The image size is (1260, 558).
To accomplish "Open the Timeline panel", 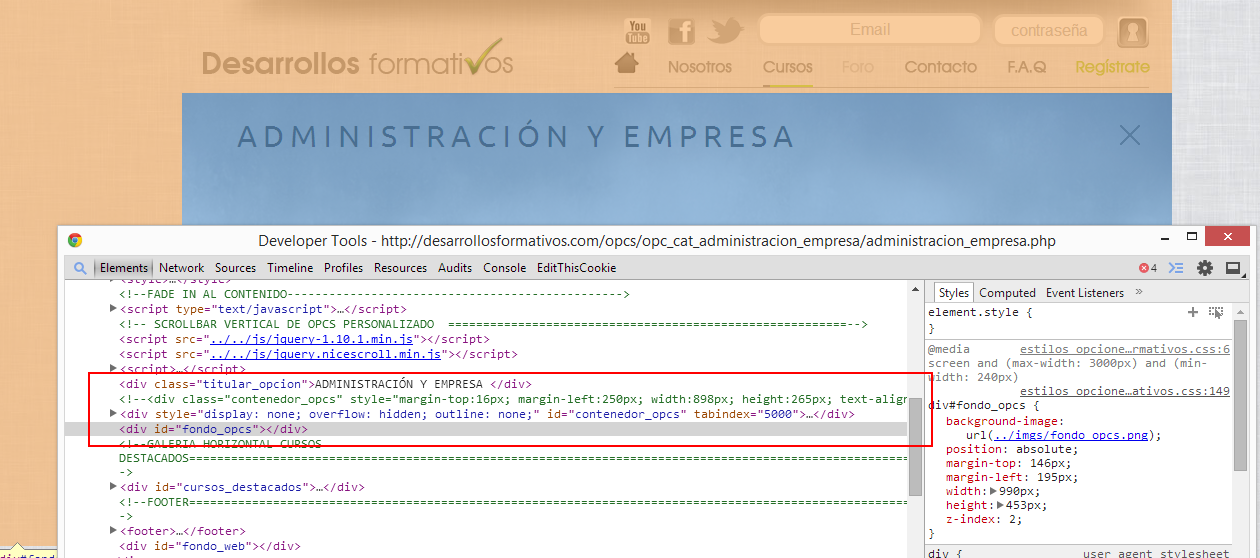I will pyautogui.click(x=290, y=268).
